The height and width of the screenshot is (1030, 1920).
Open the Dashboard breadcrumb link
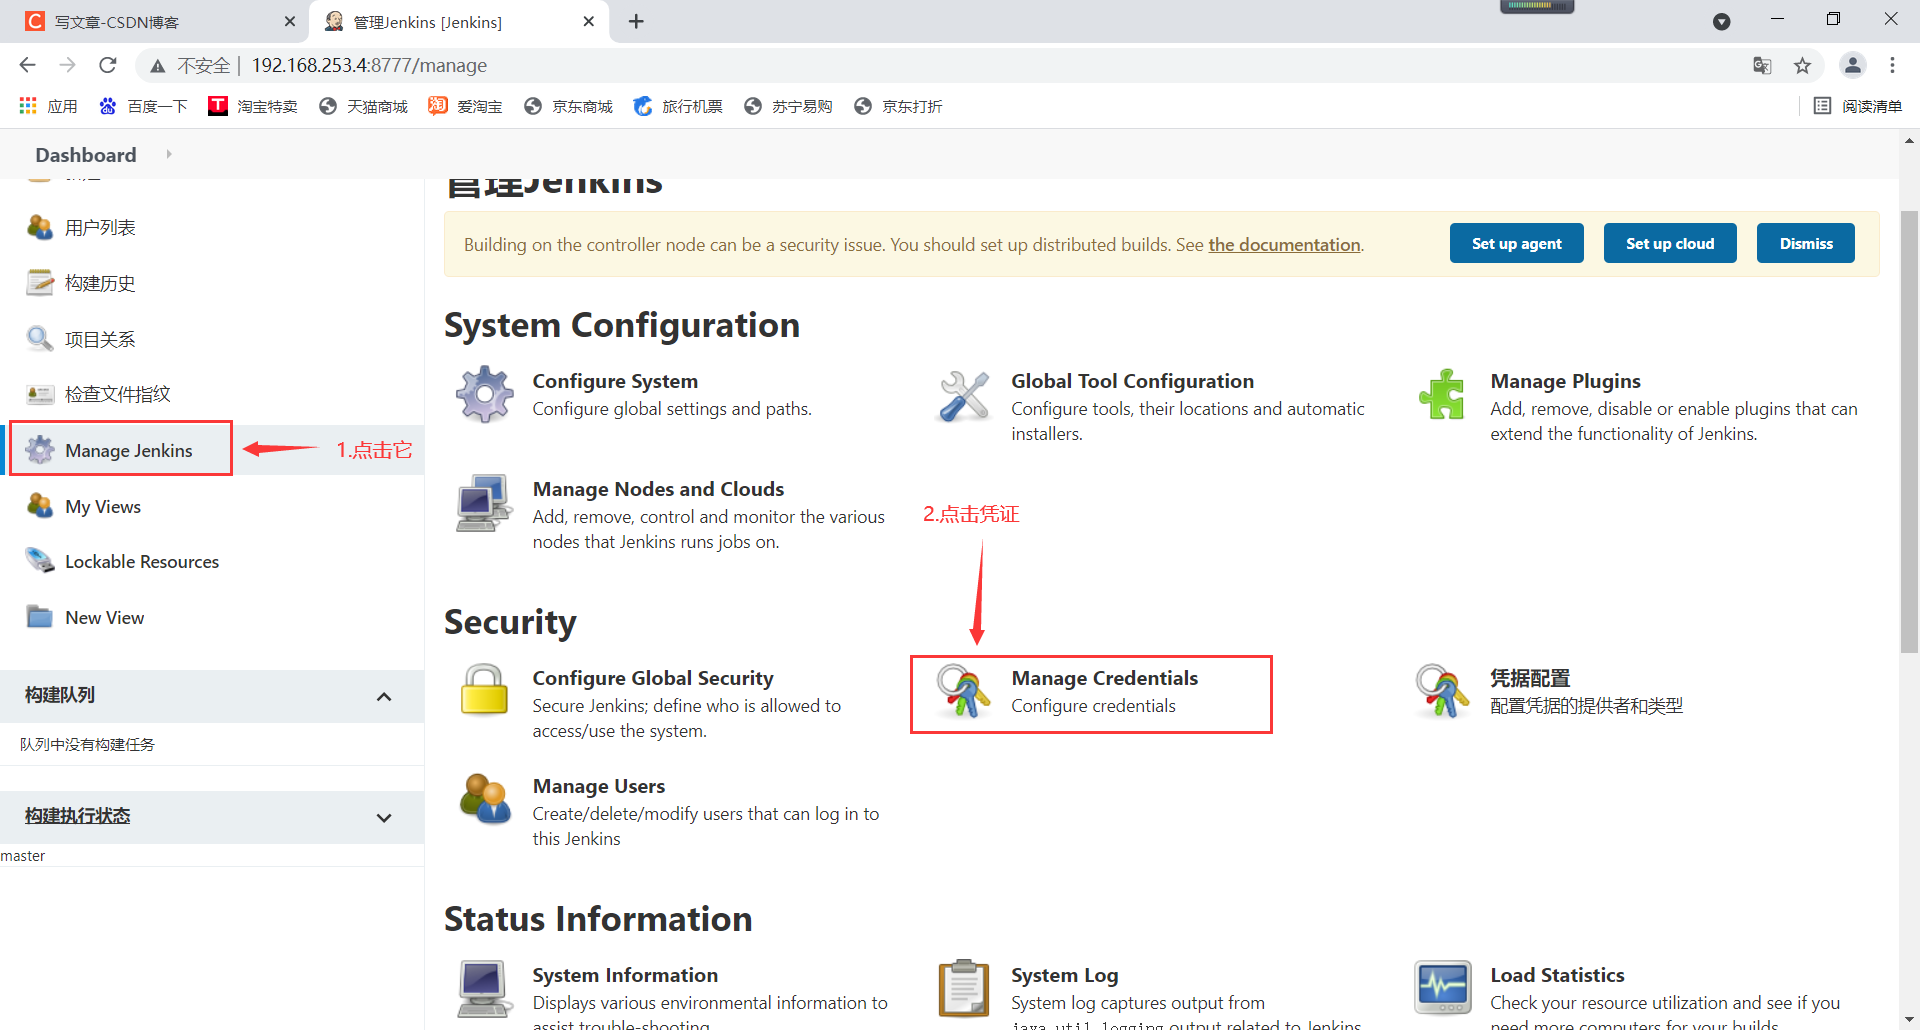point(86,155)
